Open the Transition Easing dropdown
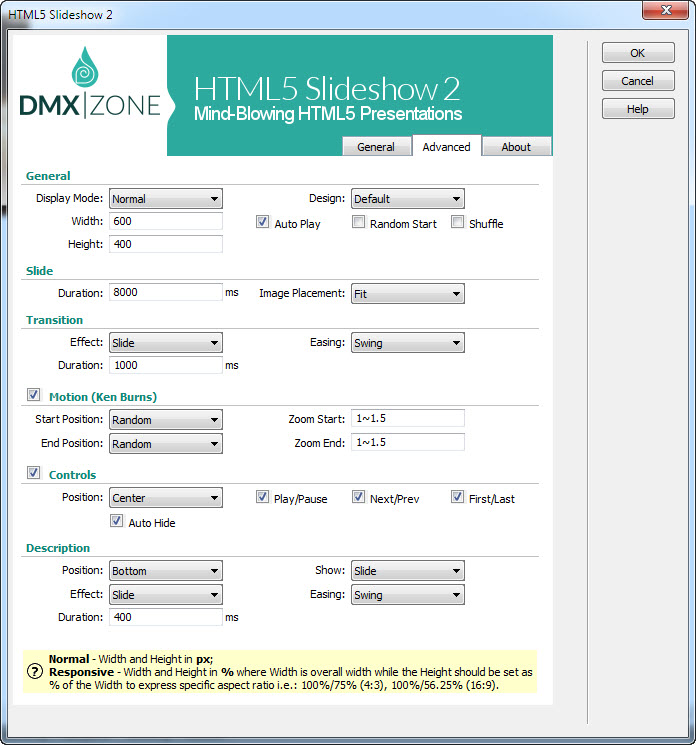696x745 pixels. [408, 343]
